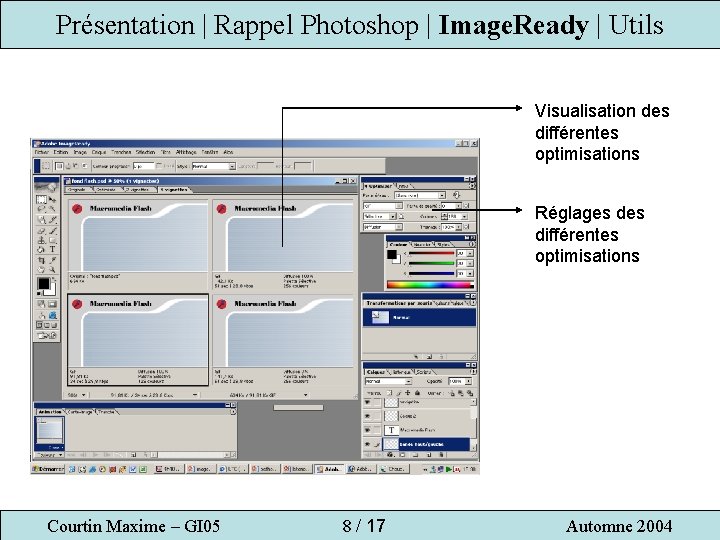Screen dimensions: 720x540
Task: Toggle lock position (move cross) in Calques
Action: (x=408, y=393)
